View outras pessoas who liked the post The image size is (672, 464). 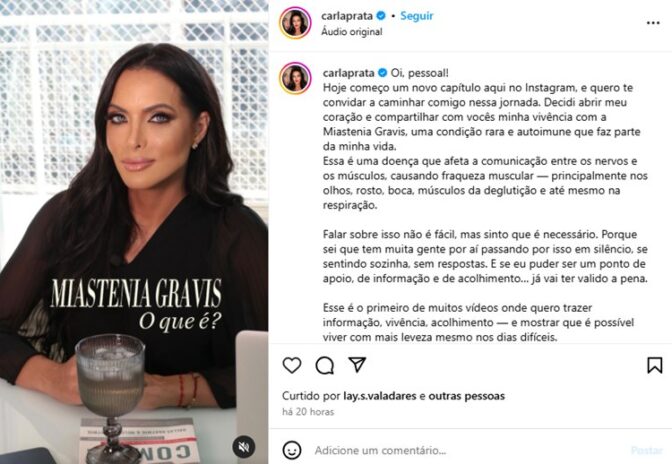(x=467, y=396)
